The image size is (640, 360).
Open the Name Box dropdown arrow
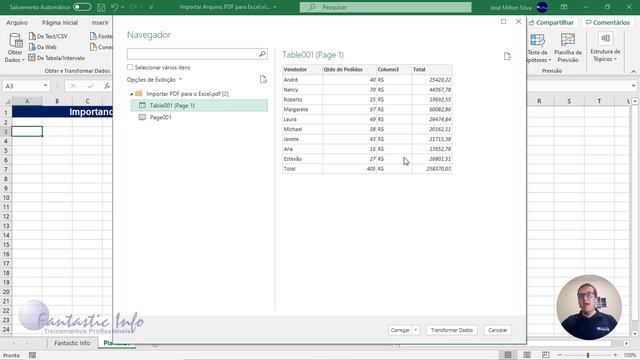click(45, 86)
